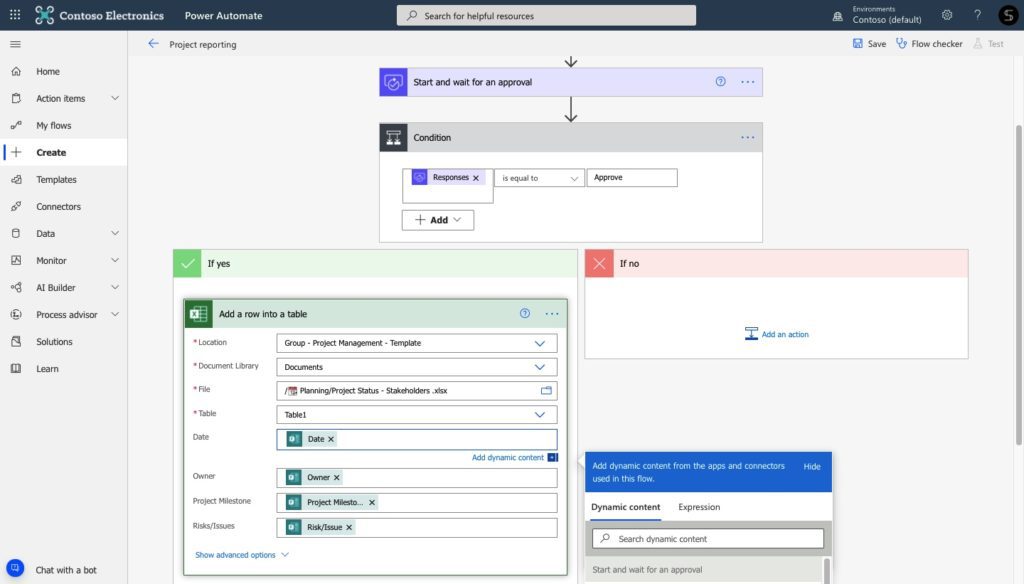Image resolution: width=1024 pixels, height=584 pixels.
Task: Expand the Action items menu
Action: point(115,98)
